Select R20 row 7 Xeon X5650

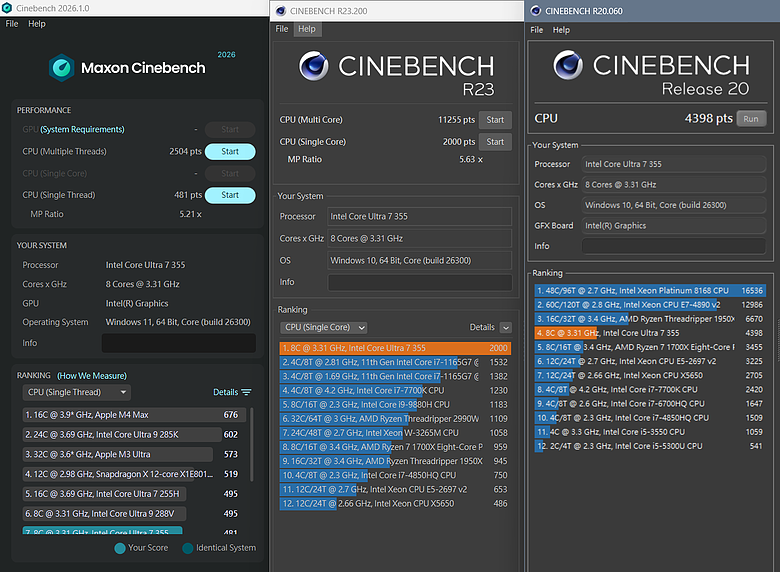(x=650, y=376)
